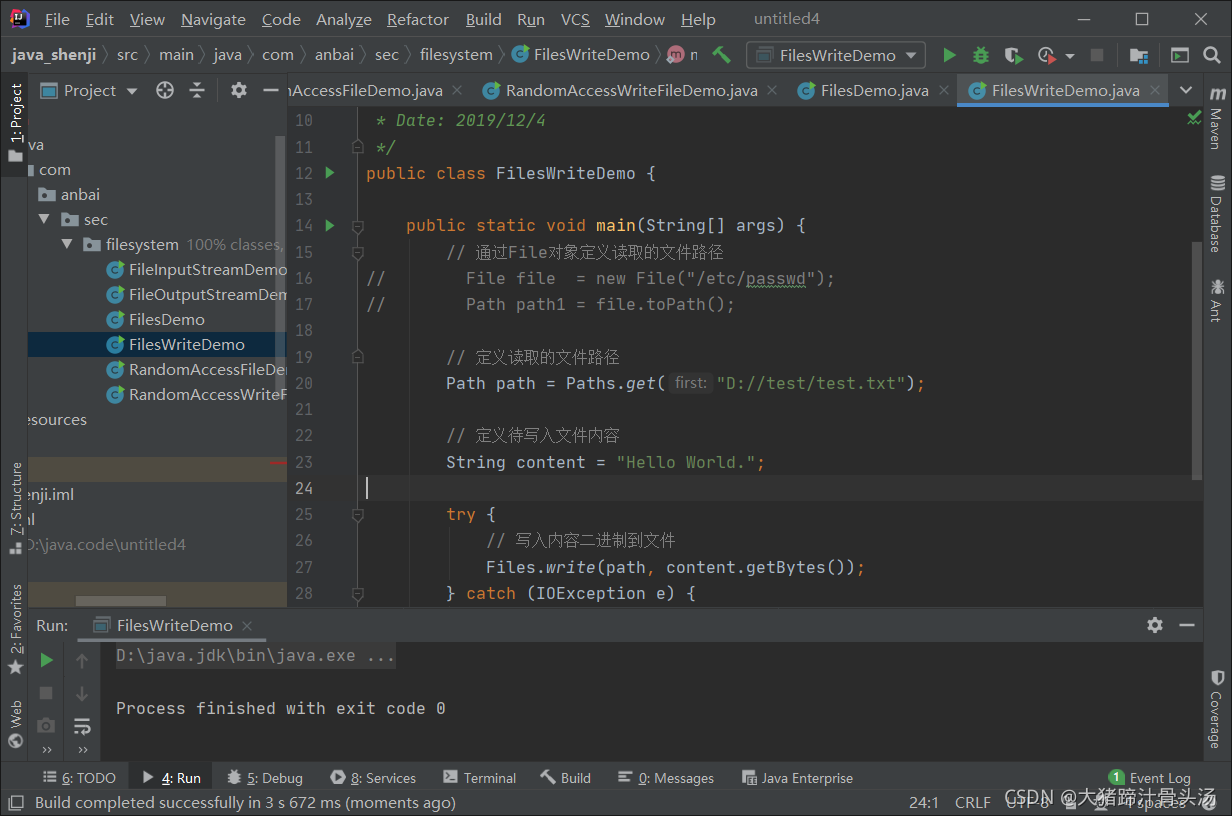Close the FilesWriteDemo.java editor tab

[1156, 90]
